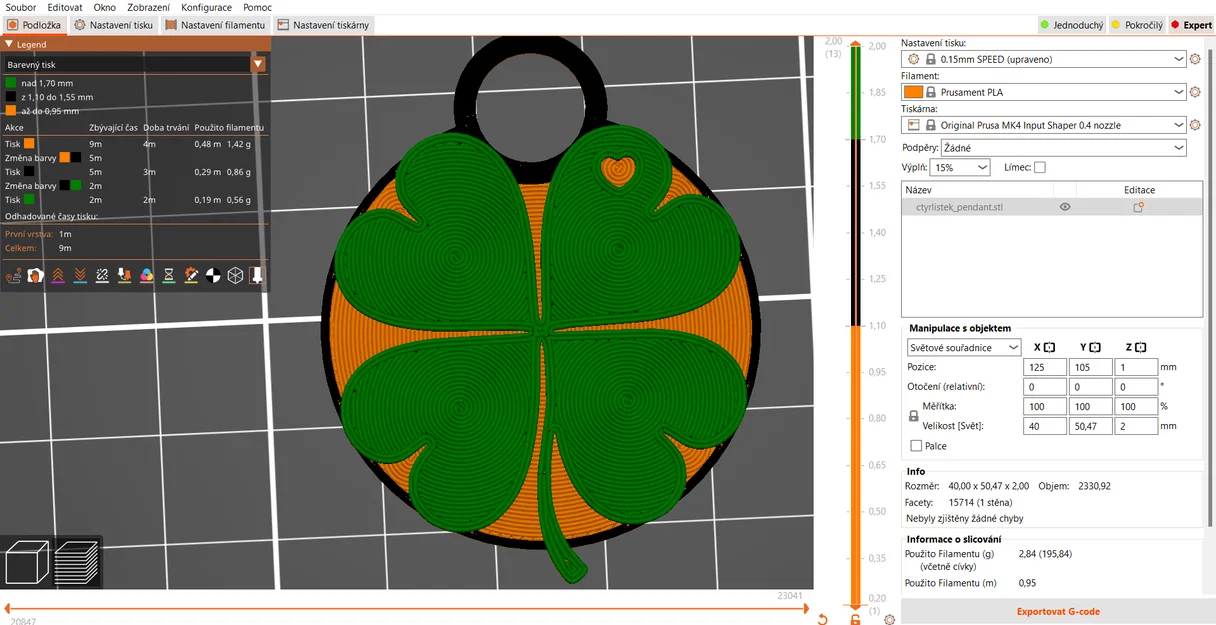Open print settings gear beside 0.15mm SPEED
The width and height of the screenshot is (1216, 625).
1195,59
